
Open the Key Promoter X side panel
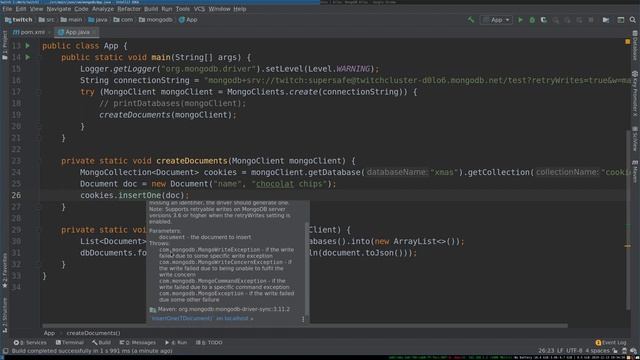coord(635,94)
